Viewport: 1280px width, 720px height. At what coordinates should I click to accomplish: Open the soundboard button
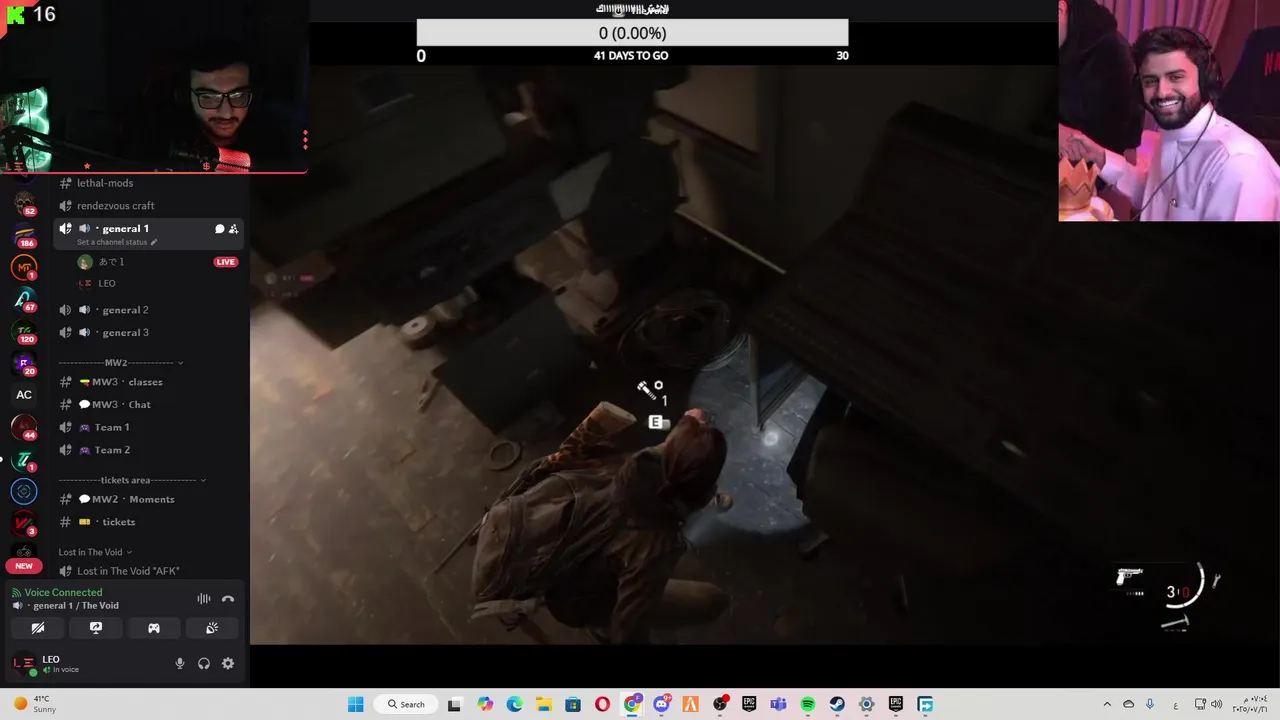tap(212, 628)
